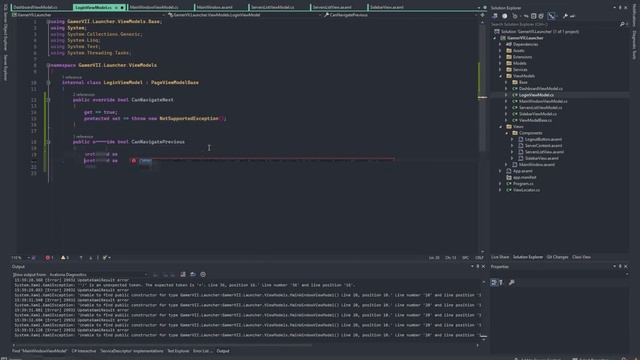
Task: Expand the Services folder
Action: point(500,70)
